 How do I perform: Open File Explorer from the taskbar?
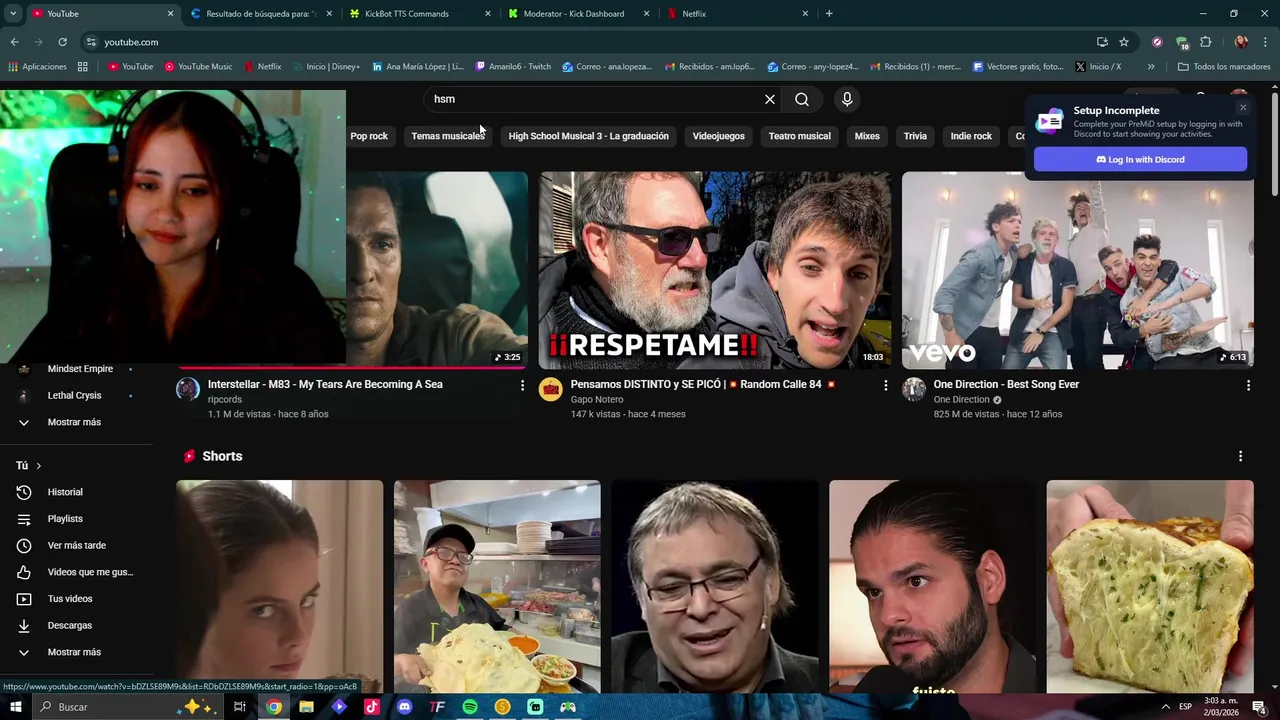coord(306,707)
